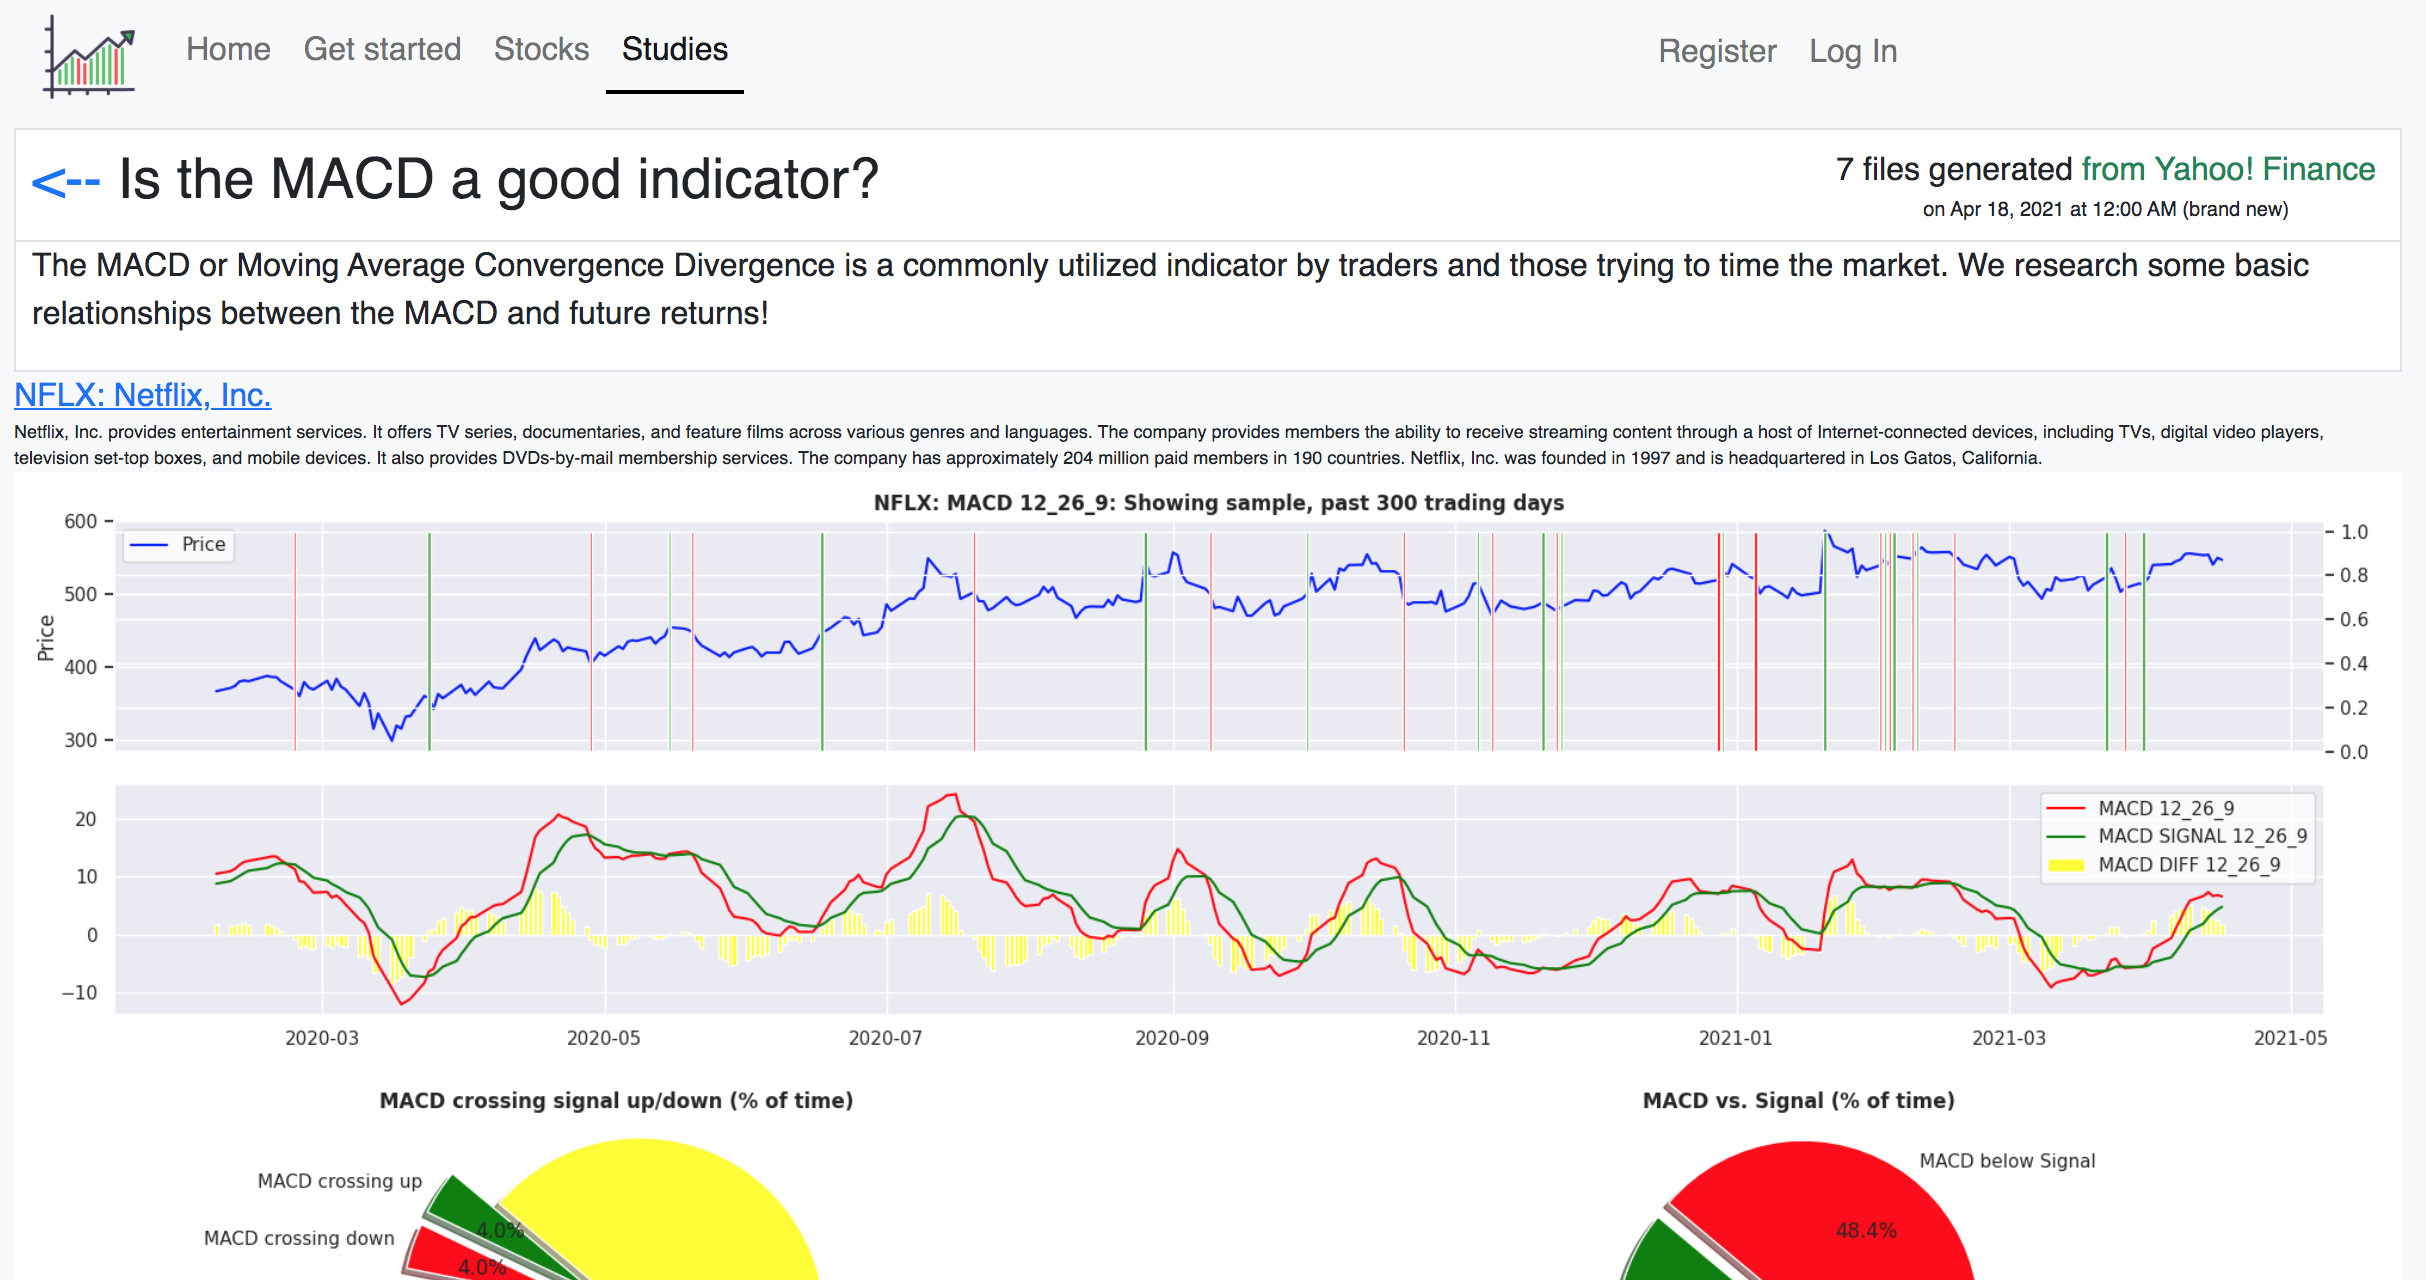Image resolution: width=2426 pixels, height=1280 pixels.
Task: Click the blue back arrow
Action: pos(65,180)
